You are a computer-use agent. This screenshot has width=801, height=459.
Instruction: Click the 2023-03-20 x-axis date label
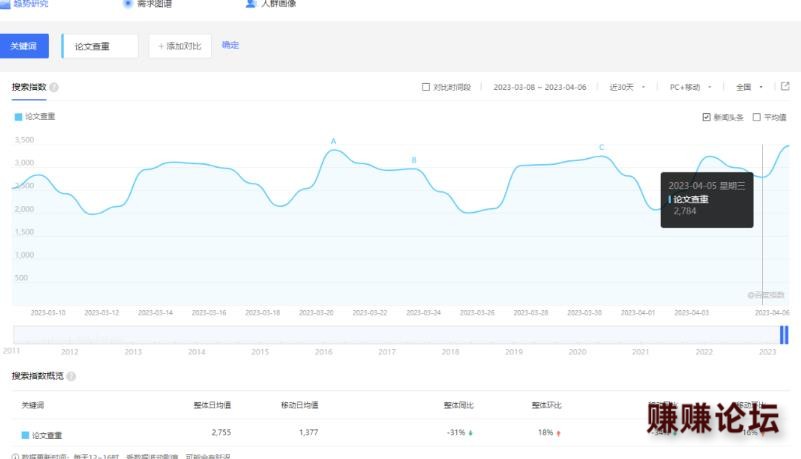click(316, 312)
